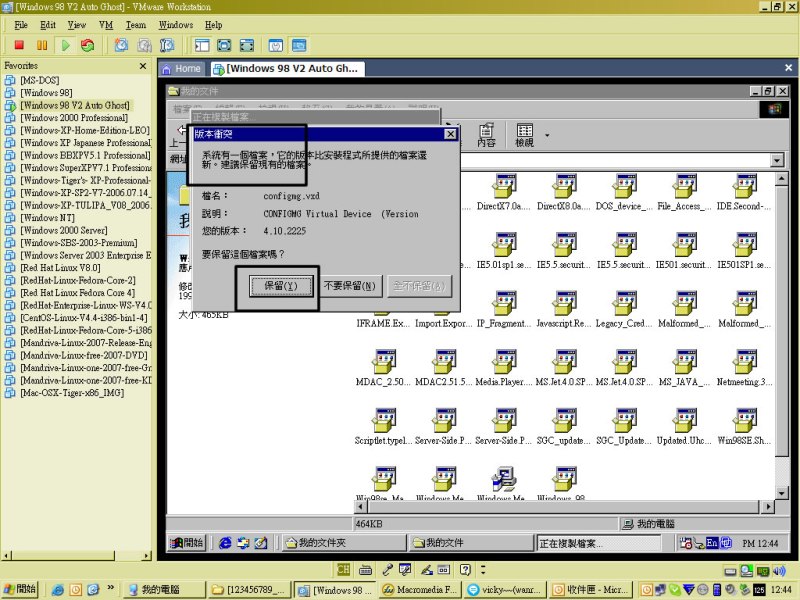Click the file list scroll down arrow

click(x=781, y=493)
